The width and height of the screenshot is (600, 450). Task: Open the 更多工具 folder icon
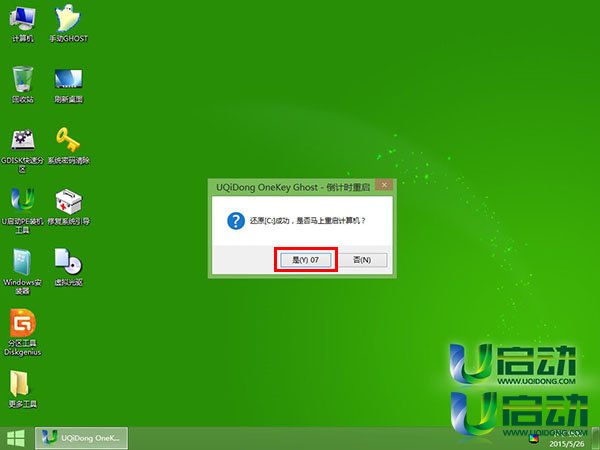(22, 389)
